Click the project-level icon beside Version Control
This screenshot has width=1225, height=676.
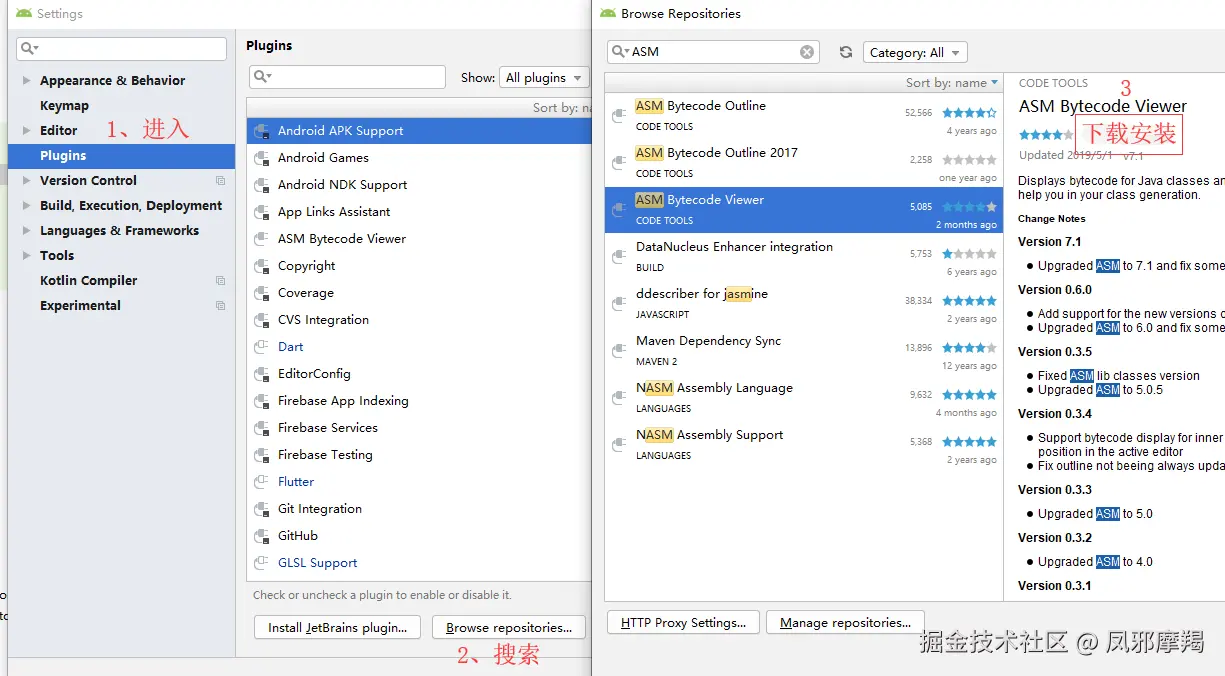point(220,181)
